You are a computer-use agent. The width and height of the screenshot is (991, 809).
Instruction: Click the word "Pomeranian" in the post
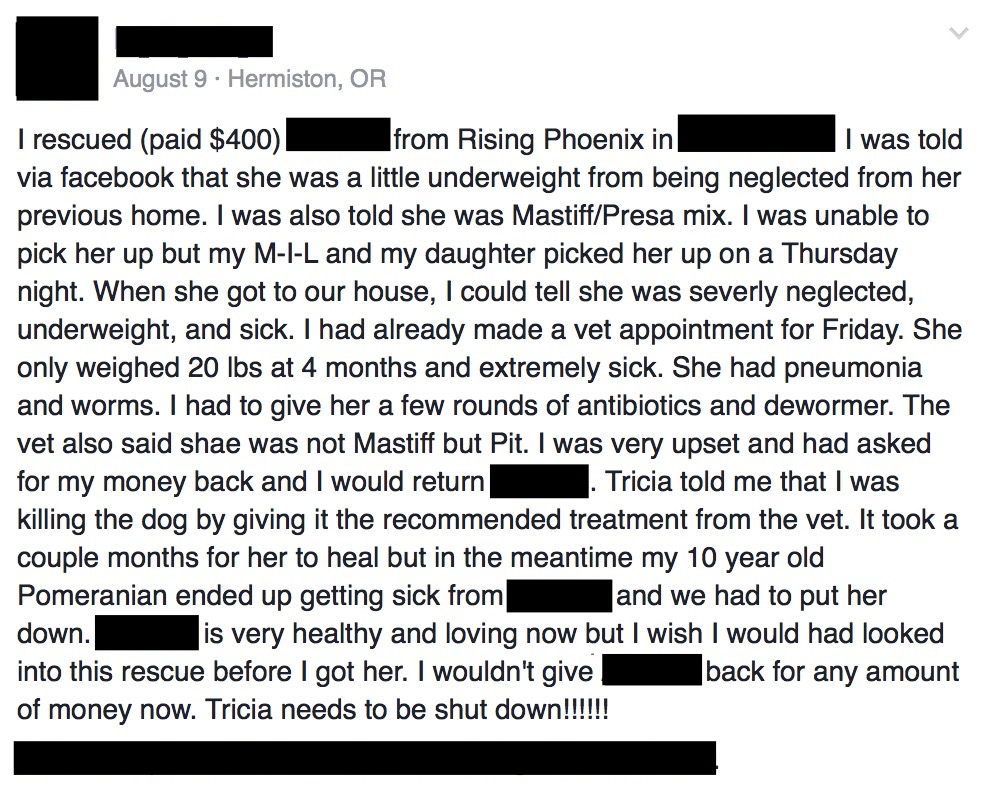[92, 595]
